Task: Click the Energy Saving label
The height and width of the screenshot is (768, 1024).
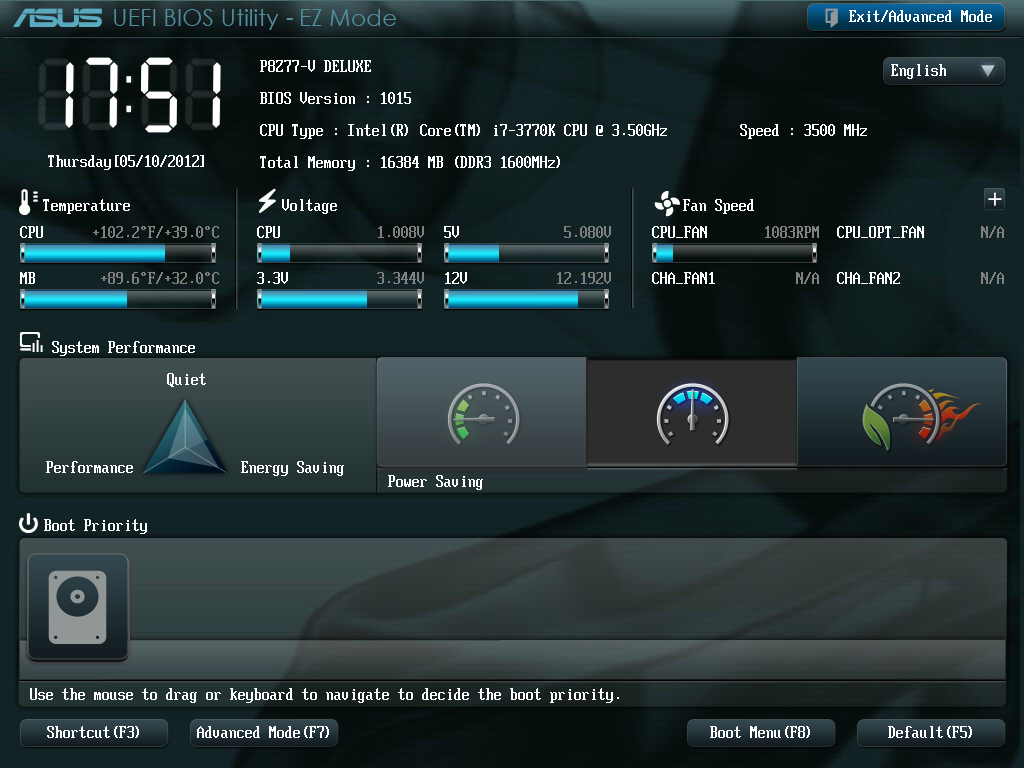Action: tap(292, 468)
